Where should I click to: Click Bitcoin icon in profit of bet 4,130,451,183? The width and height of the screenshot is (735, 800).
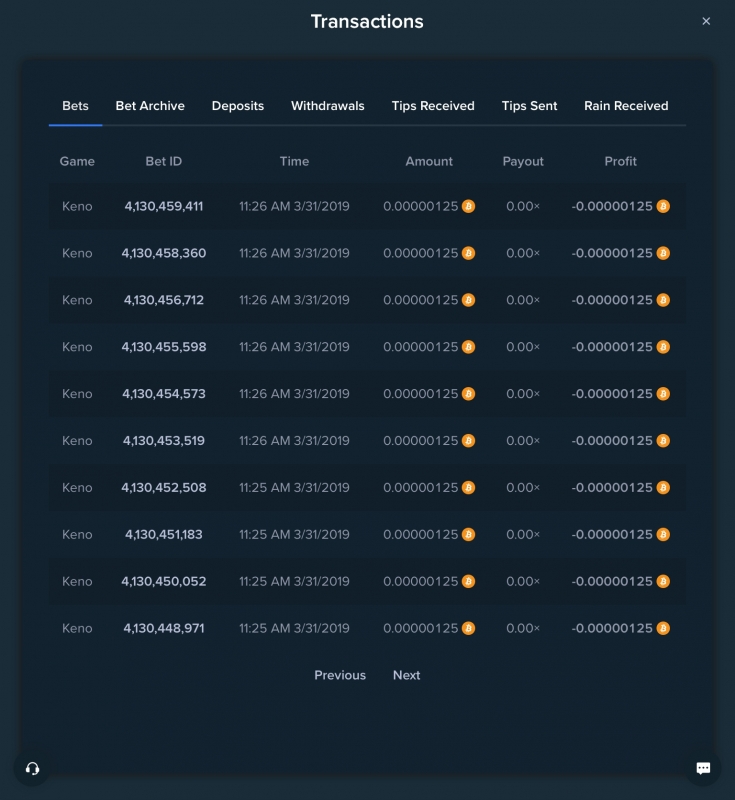click(x=663, y=535)
